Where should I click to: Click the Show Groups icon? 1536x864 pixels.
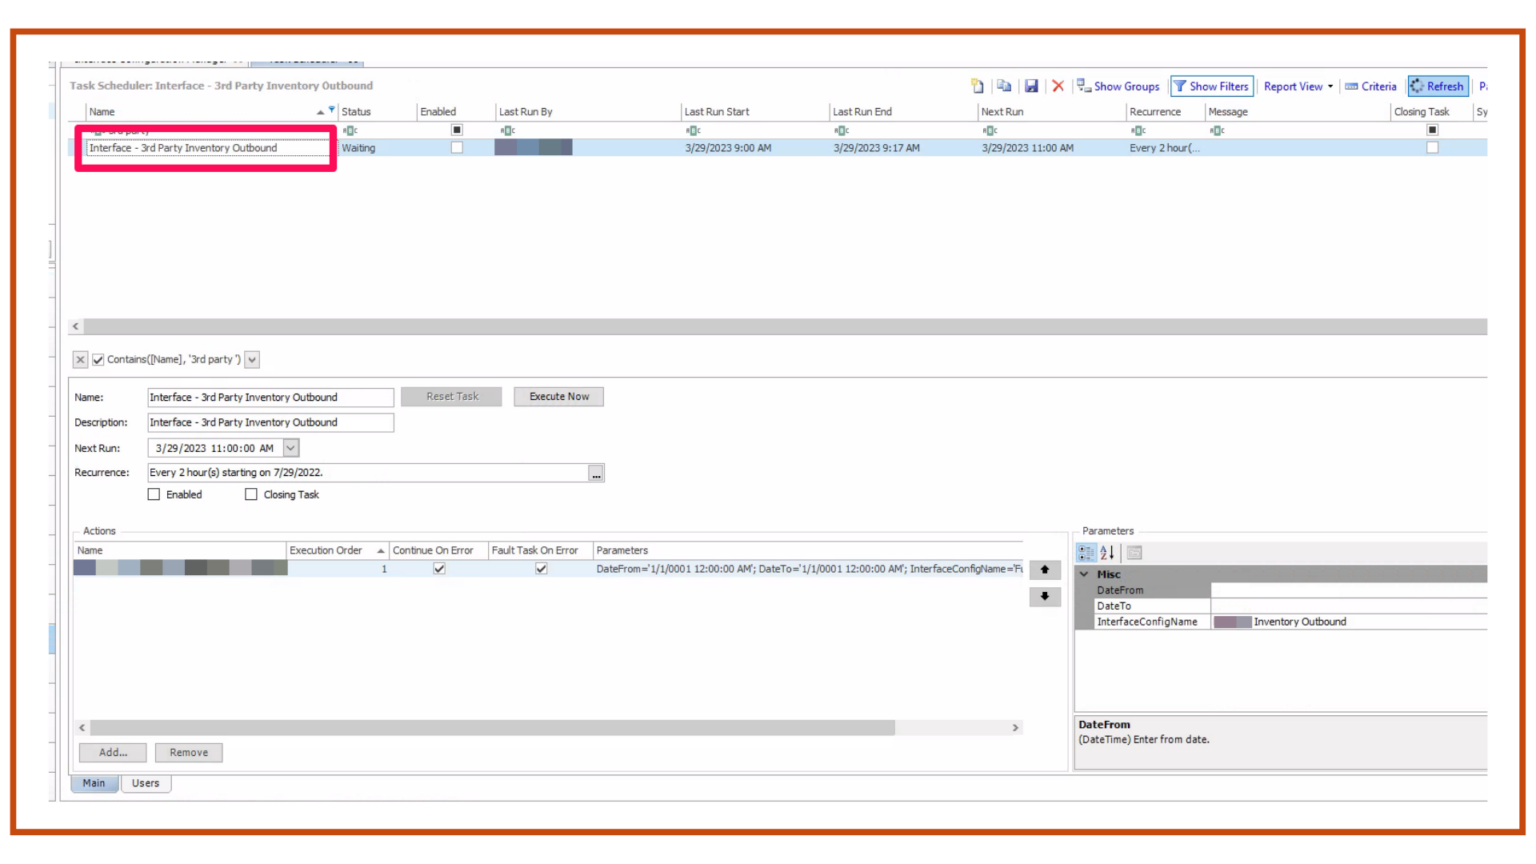coord(1084,86)
